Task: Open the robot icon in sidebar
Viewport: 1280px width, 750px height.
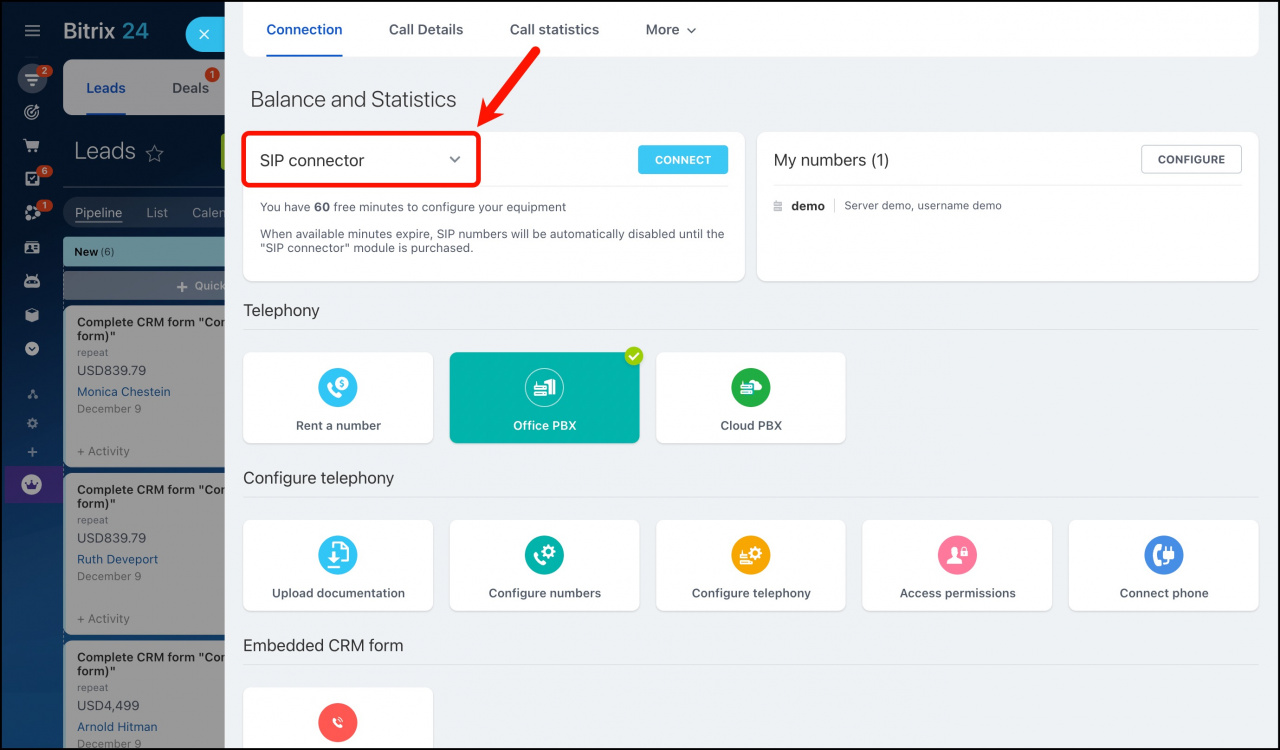Action: [x=32, y=281]
